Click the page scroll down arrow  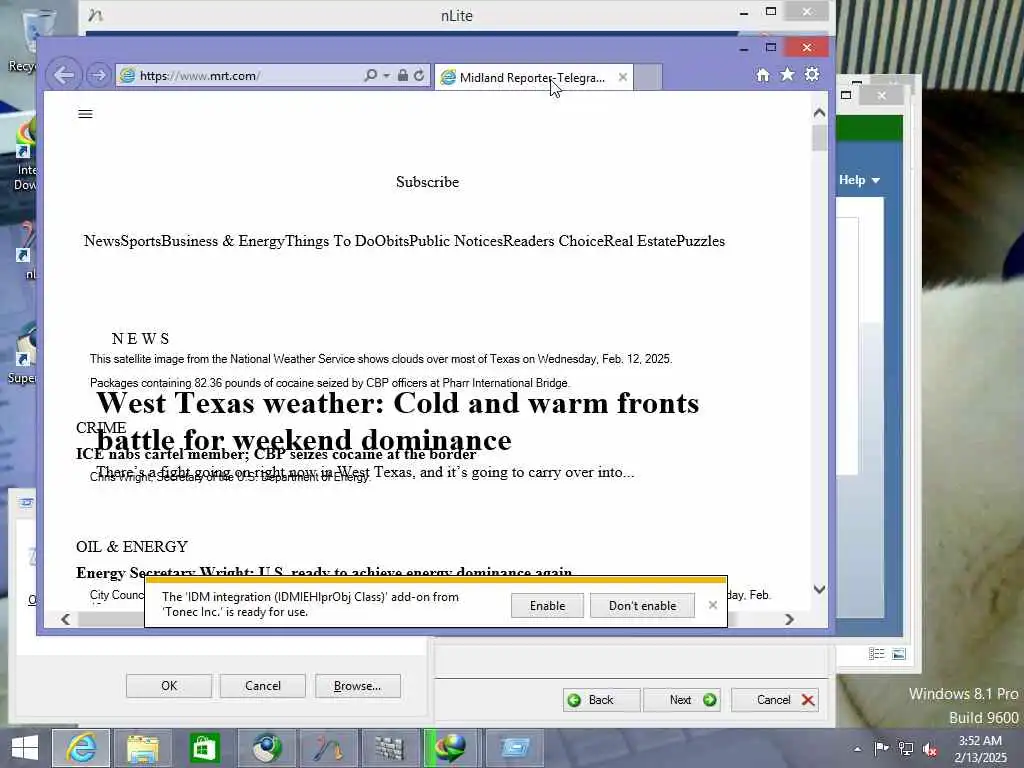[x=820, y=589]
